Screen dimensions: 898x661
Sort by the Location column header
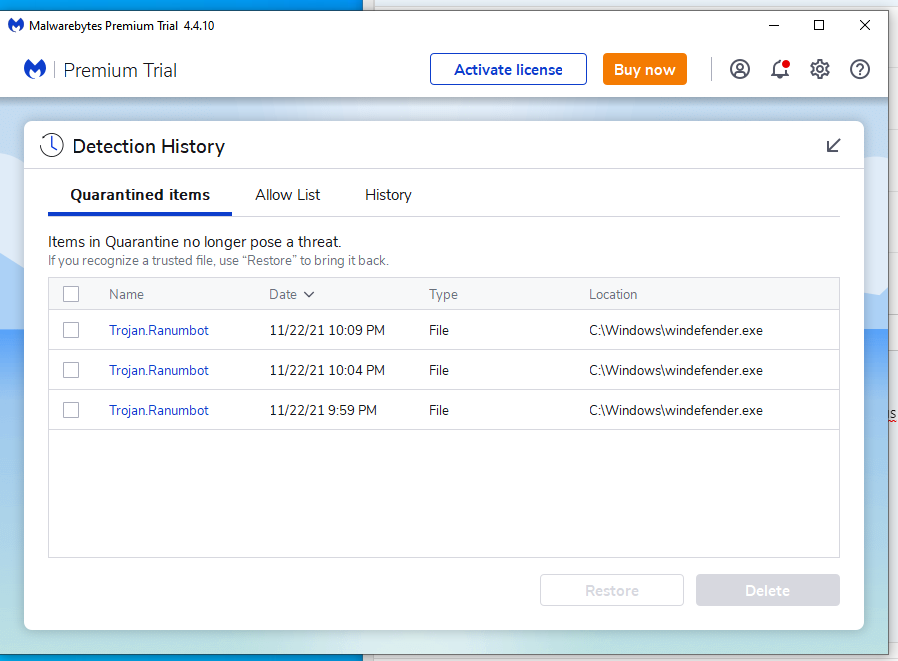pos(613,294)
